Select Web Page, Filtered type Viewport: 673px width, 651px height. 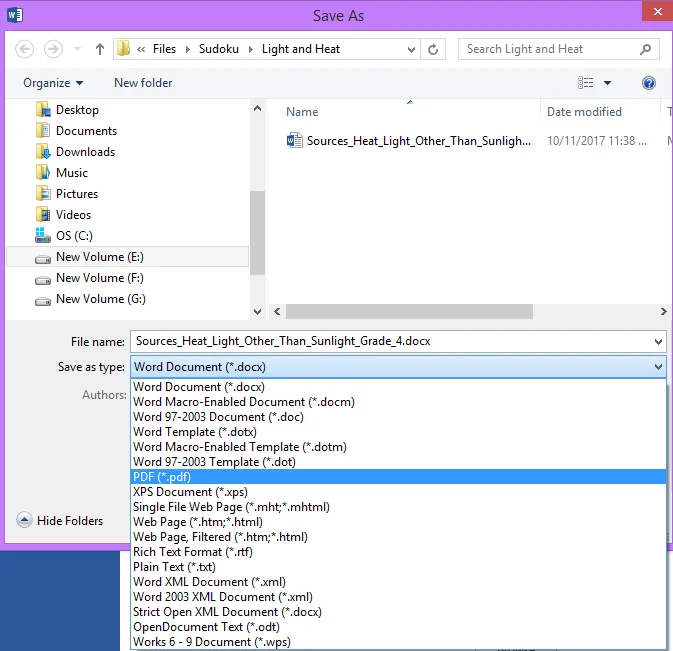(x=398, y=537)
